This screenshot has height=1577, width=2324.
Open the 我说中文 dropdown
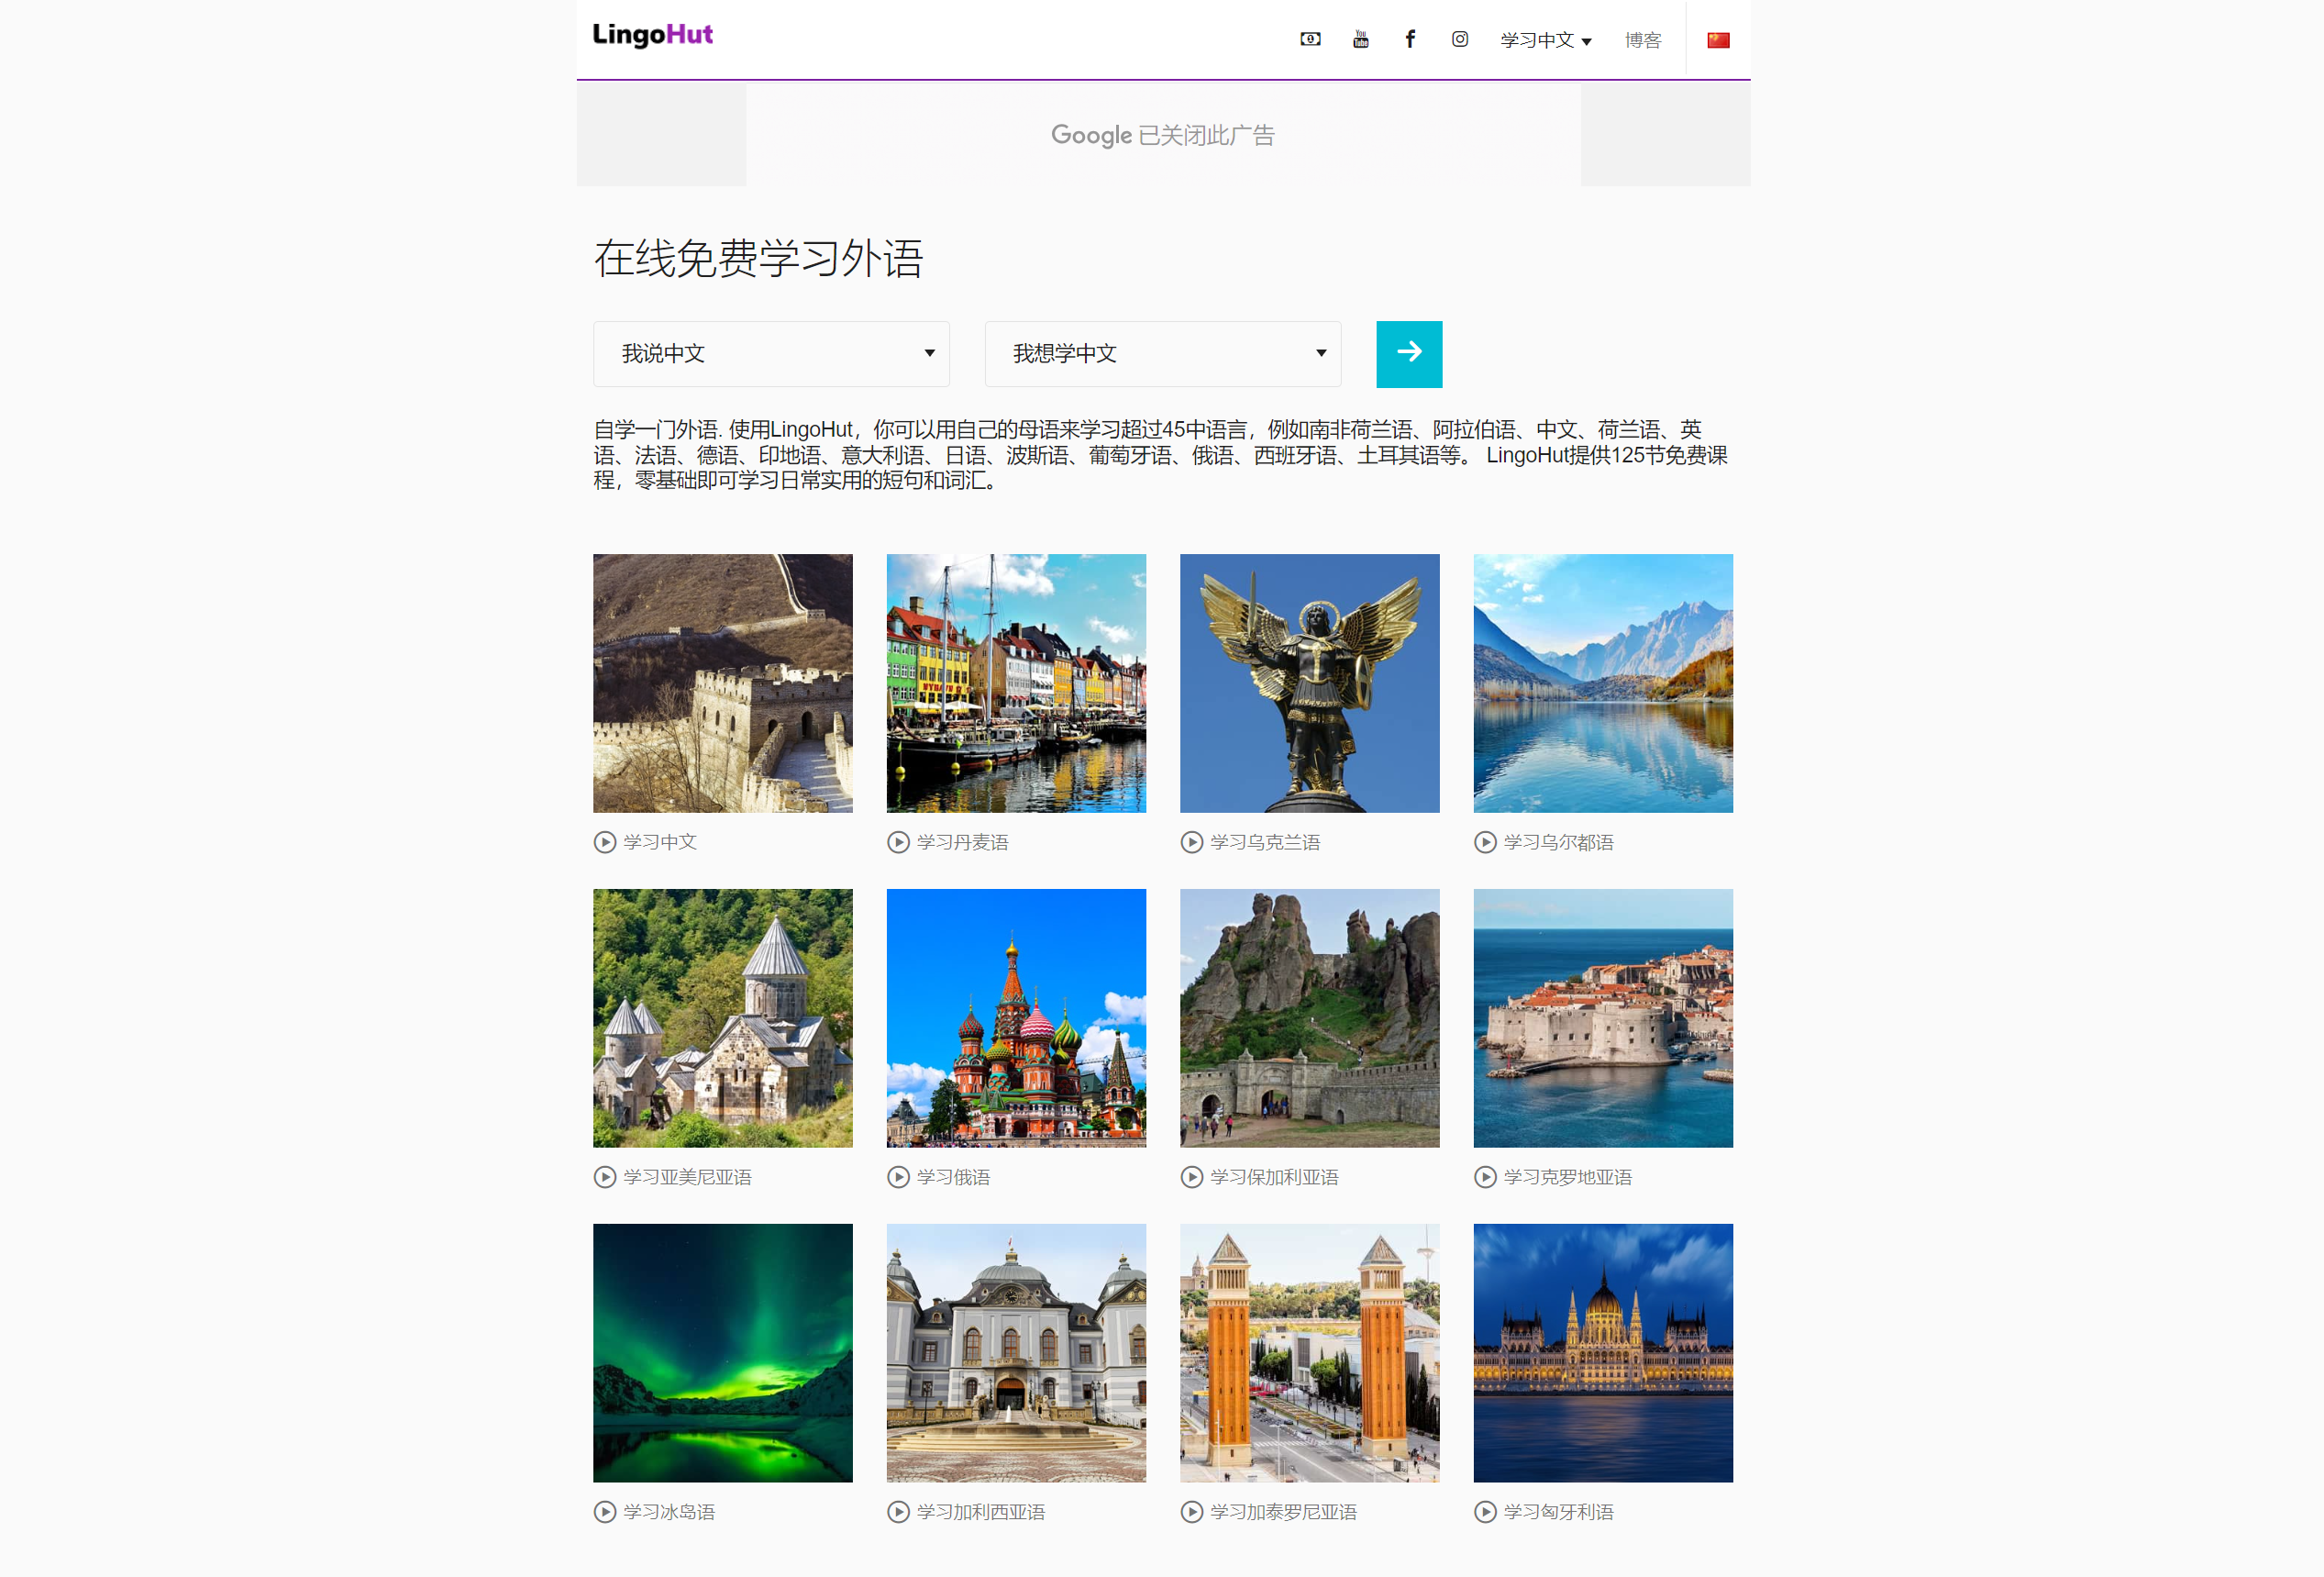[771, 354]
